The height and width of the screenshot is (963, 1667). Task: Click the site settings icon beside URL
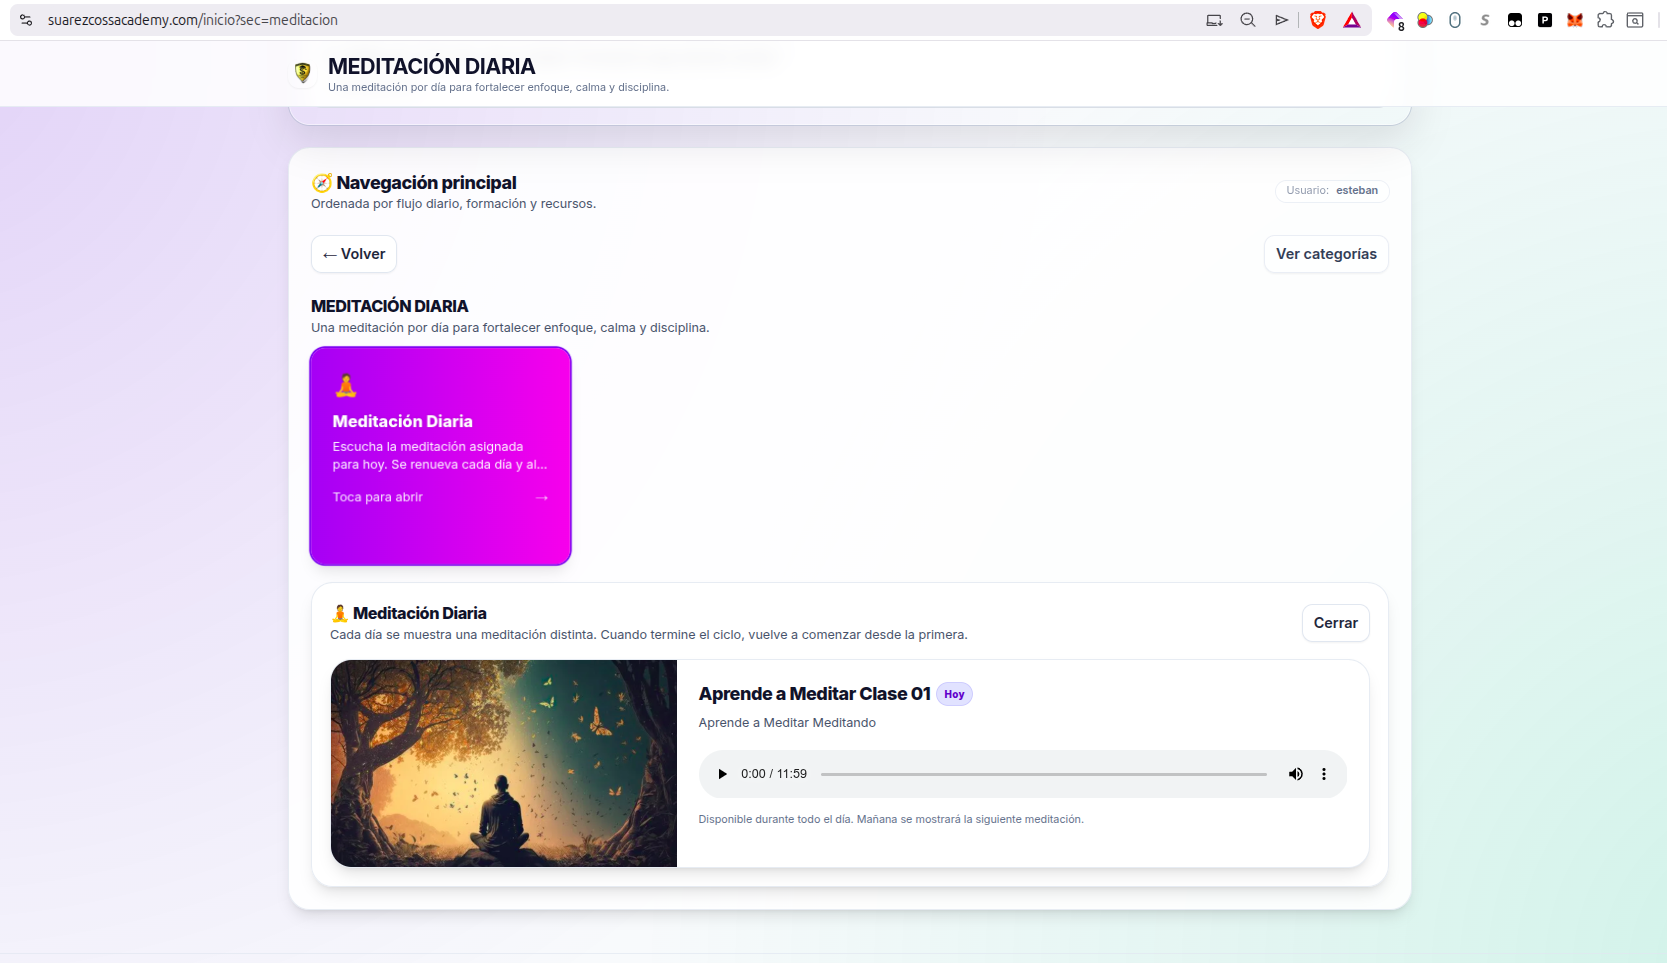(x=26, y=20)
